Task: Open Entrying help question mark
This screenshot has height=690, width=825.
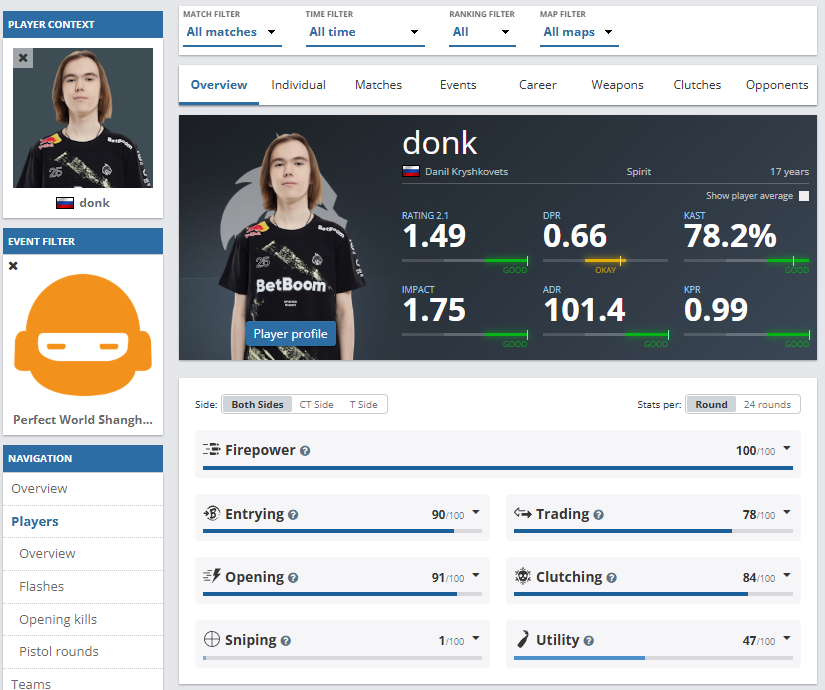Action: [293, 515]
